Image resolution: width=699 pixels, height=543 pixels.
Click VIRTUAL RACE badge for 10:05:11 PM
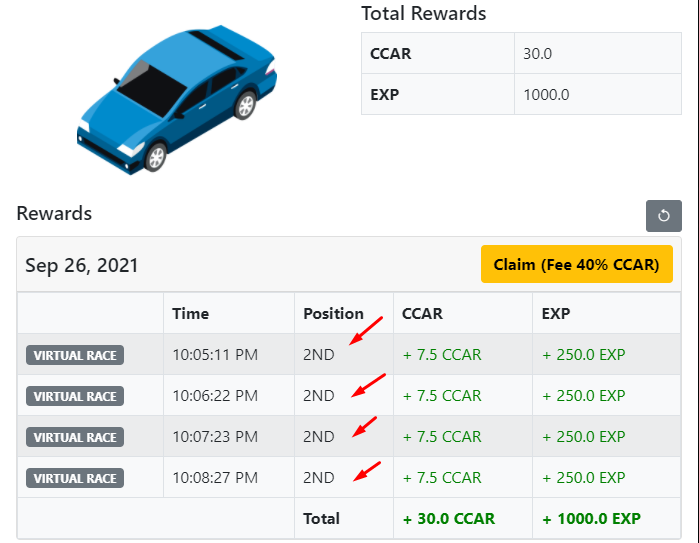click(75, 355)
